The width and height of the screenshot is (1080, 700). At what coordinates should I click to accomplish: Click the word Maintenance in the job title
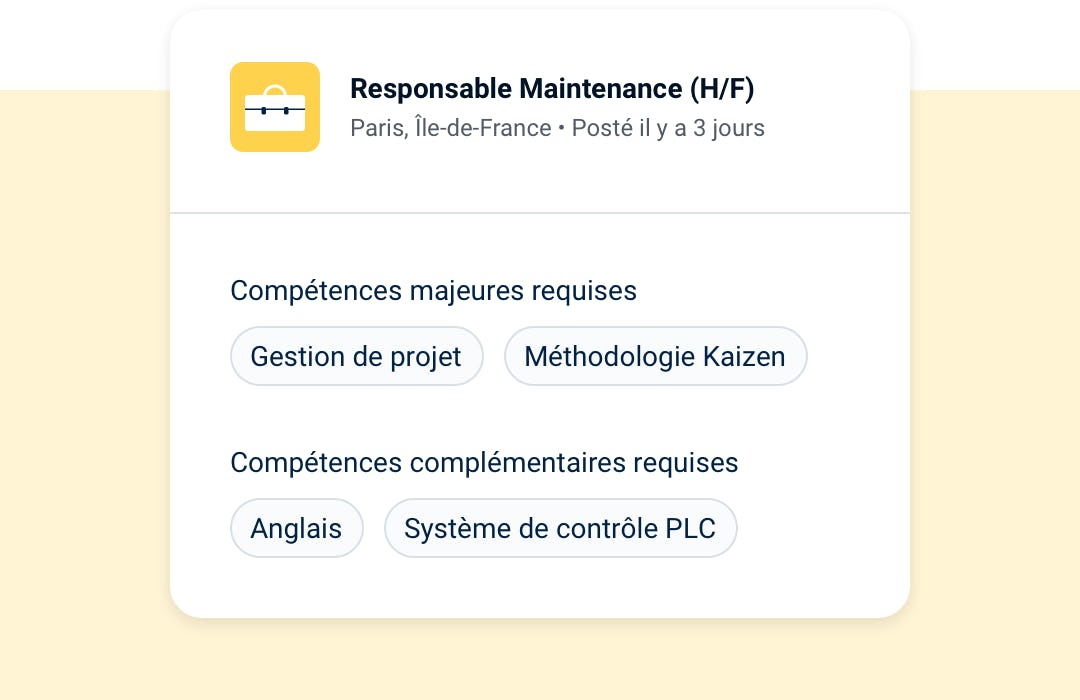click(601, 89)
